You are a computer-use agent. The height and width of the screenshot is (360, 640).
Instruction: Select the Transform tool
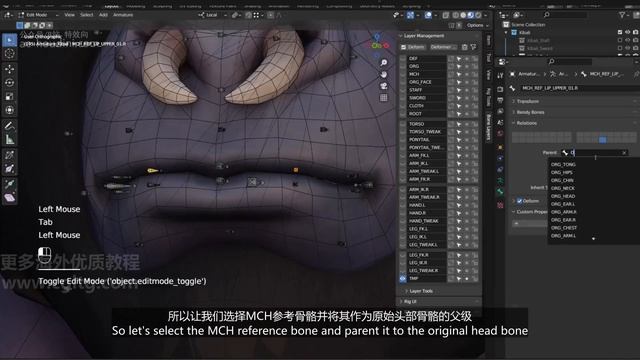click(x=10, y=110)
